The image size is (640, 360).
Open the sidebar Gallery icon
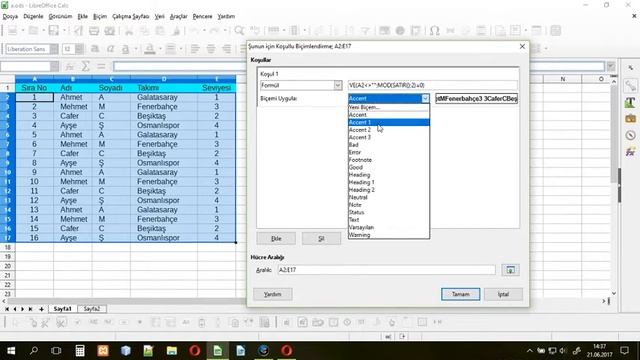pos(630,119)
